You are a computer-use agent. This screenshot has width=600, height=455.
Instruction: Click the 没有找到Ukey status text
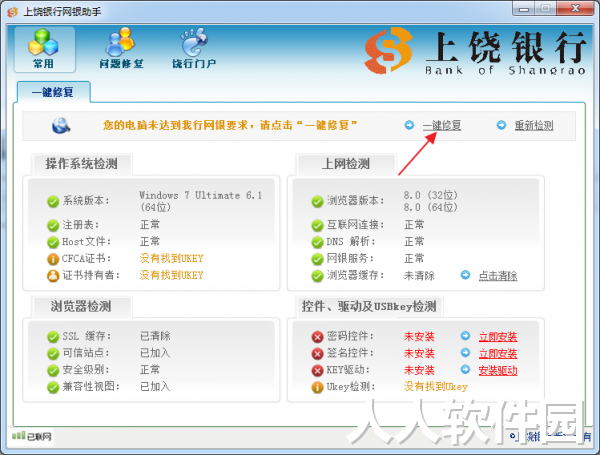pyautogui.click(x=436, y=387)
